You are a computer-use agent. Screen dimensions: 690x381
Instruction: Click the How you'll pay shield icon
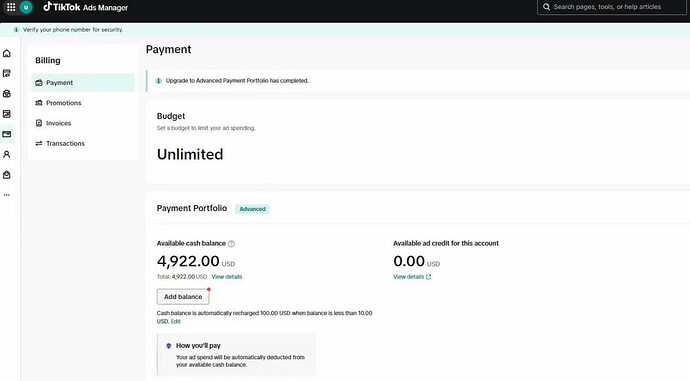coord(169,346)
